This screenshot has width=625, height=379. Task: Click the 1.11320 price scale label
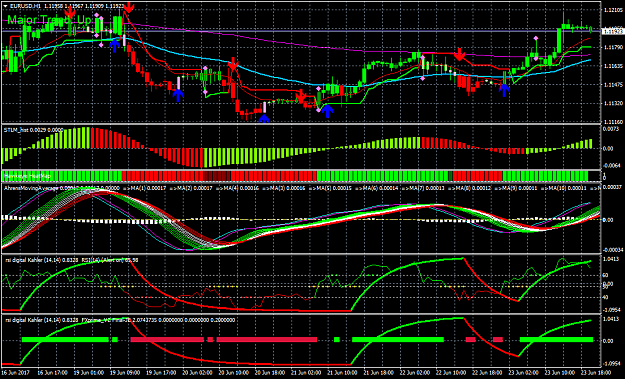click(x=613, y=104)
